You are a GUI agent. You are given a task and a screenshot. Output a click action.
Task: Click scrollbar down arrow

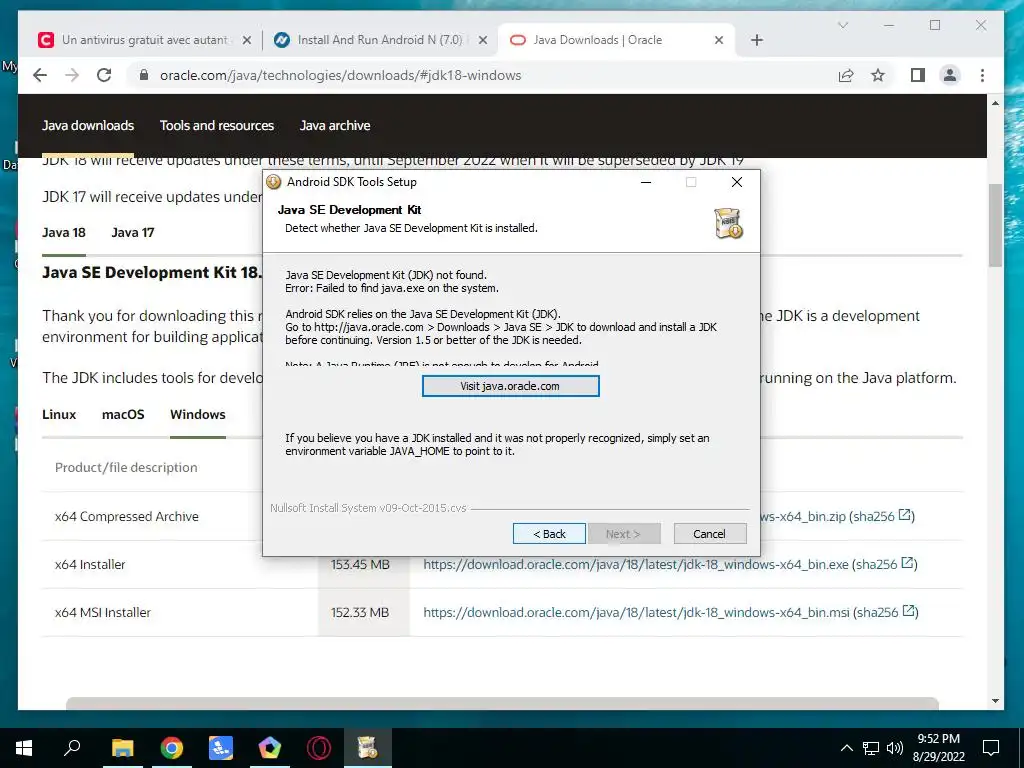tap(995, 701)
